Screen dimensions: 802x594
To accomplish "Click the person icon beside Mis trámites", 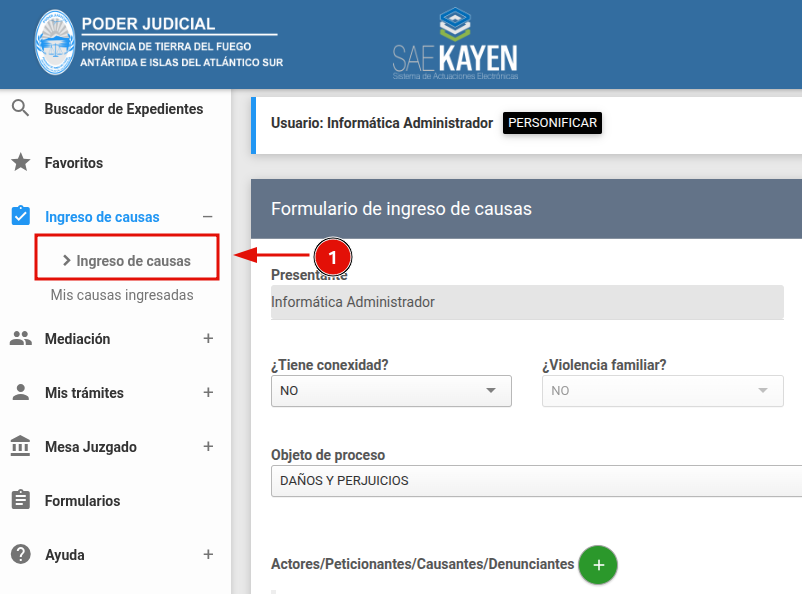I will click(20, 392).
